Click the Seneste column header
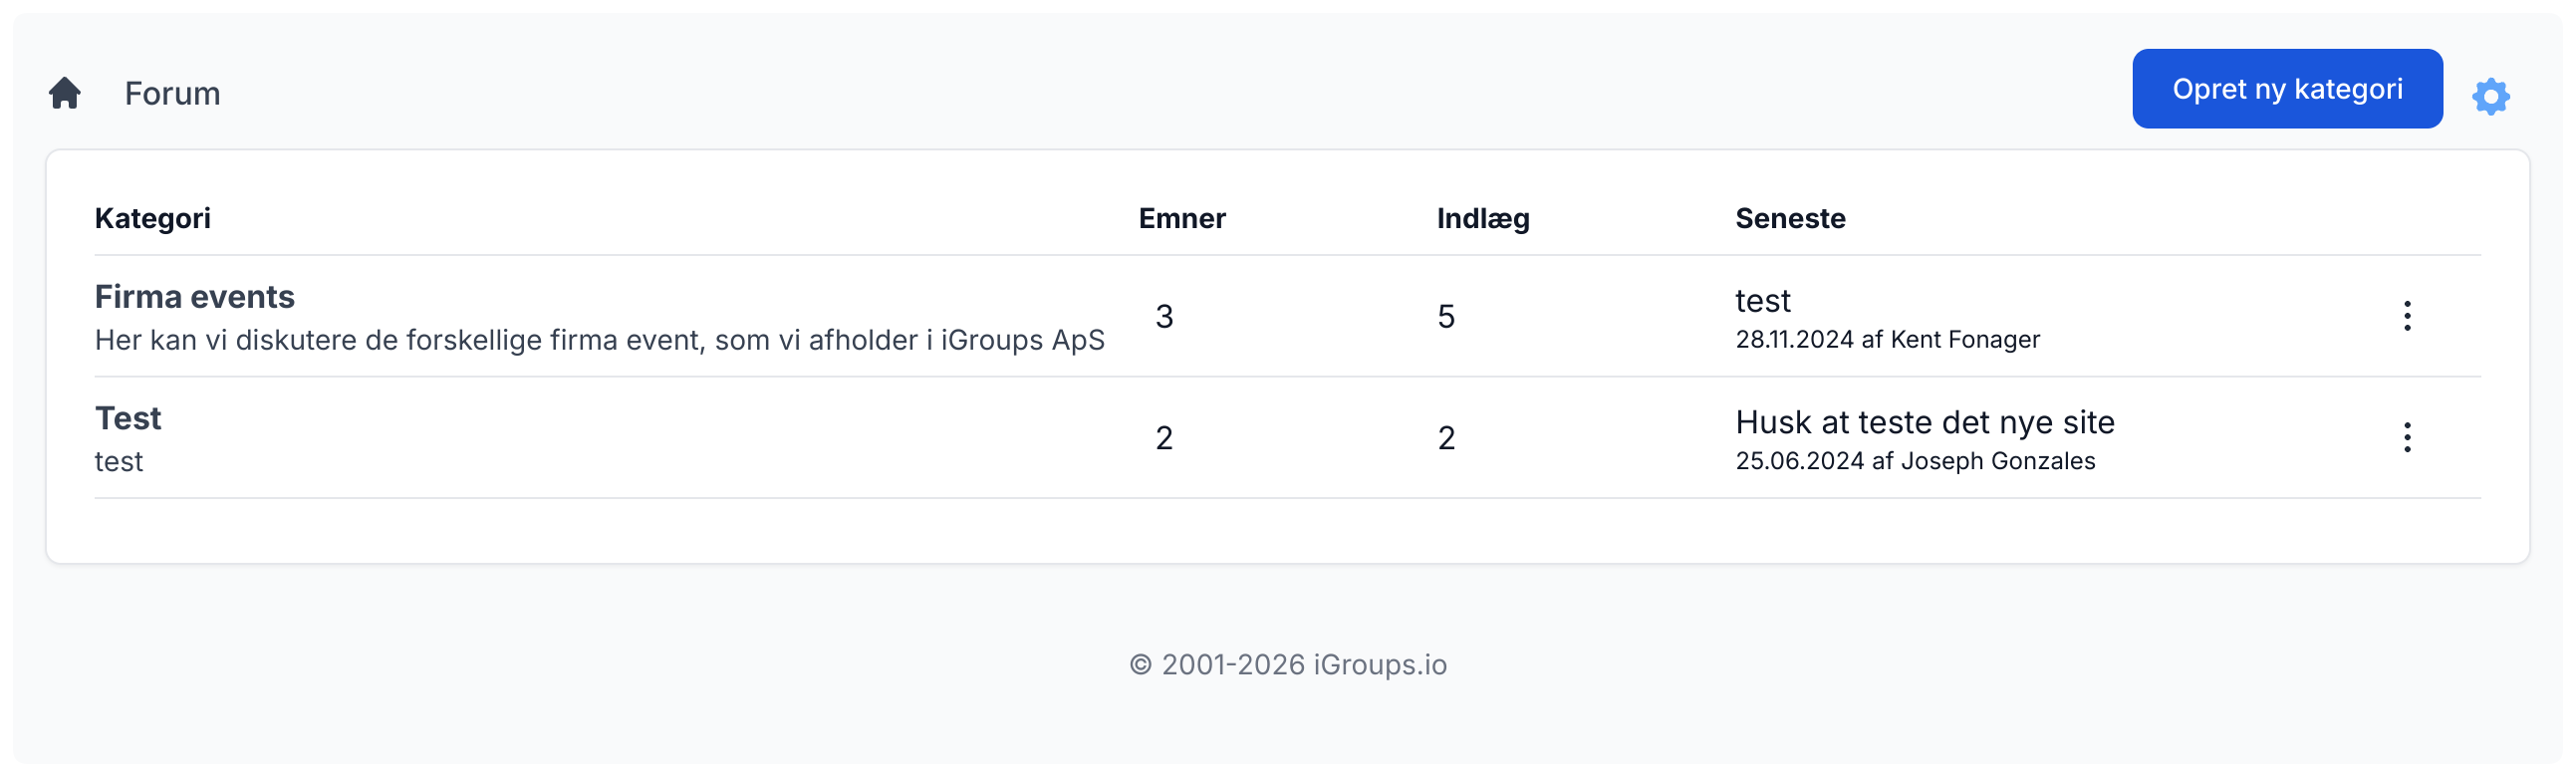Image resolution: width=2576 pixels, height=777 pixels. (1789, 218)
